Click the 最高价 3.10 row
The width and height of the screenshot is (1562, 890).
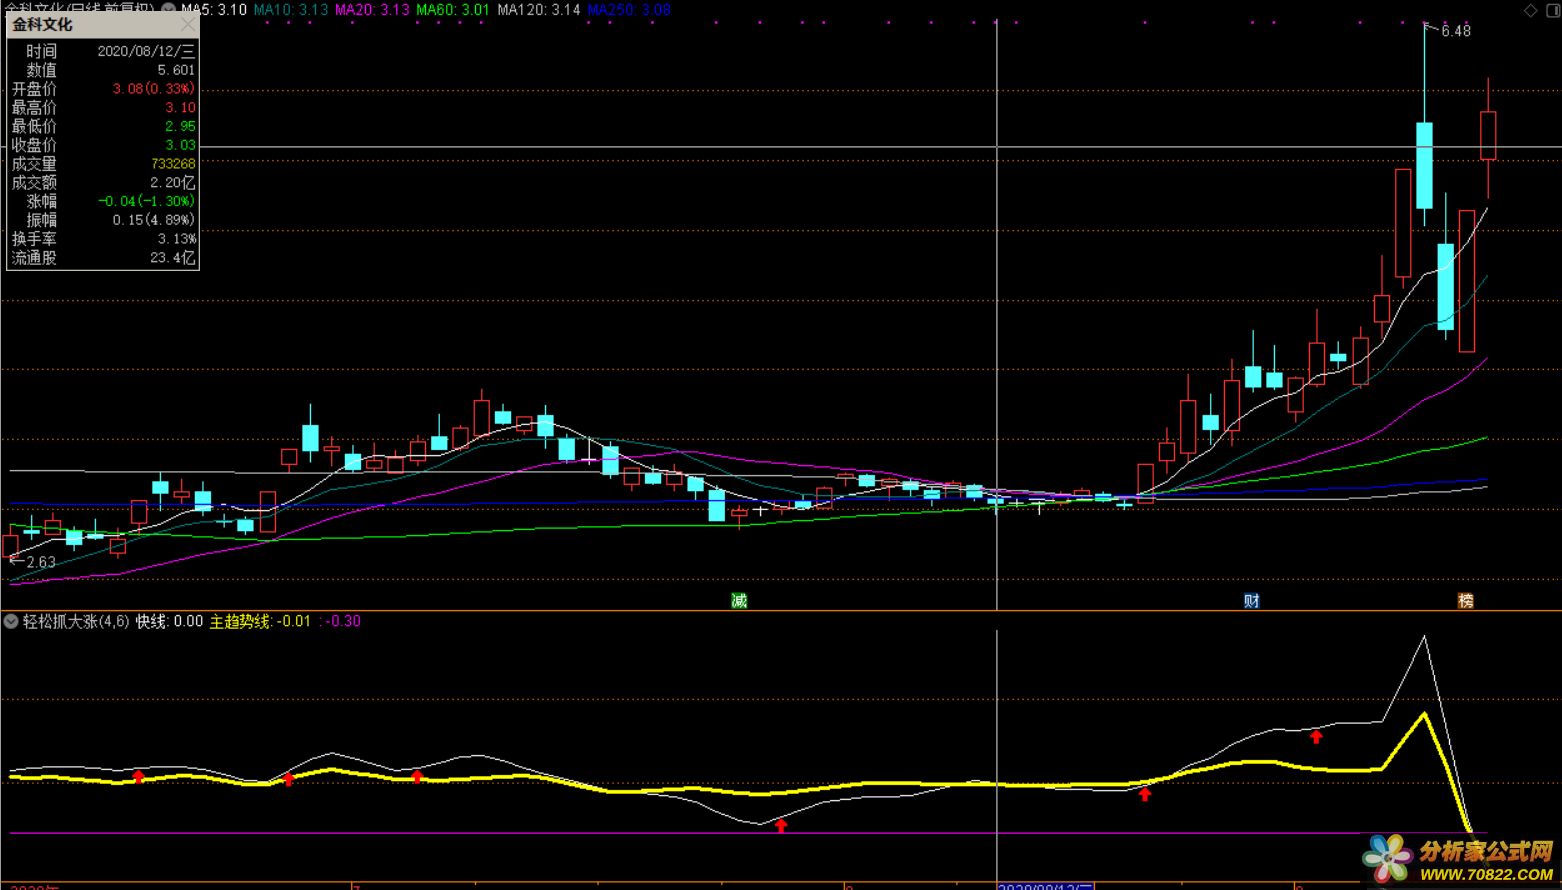coord(103,107)
